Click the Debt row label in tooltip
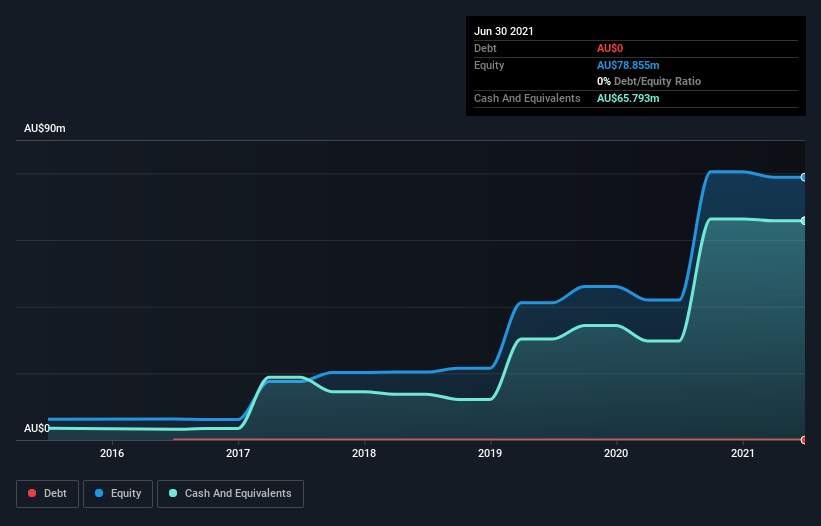The height and width of the screenshot is (526, 821). point(485,48)
